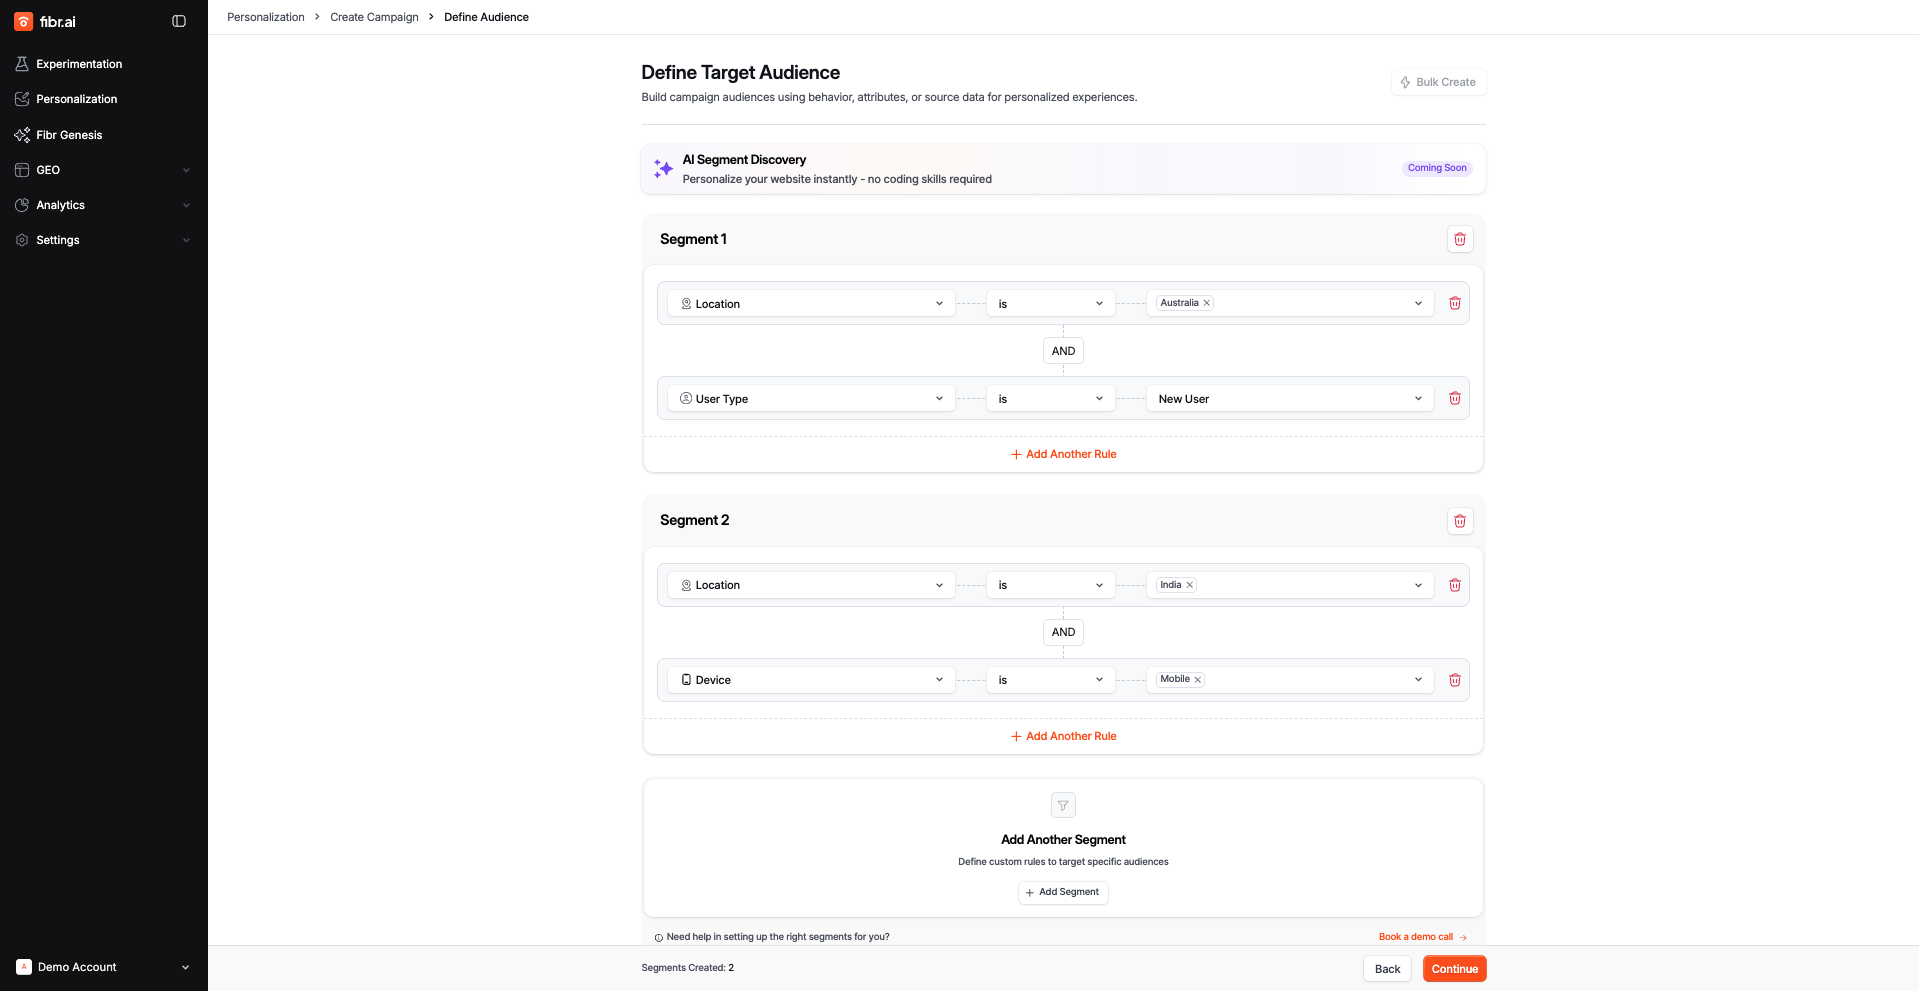1919x991 pixels.
Task: Remove Australia tag from location value
Action: pos(1207,303)
